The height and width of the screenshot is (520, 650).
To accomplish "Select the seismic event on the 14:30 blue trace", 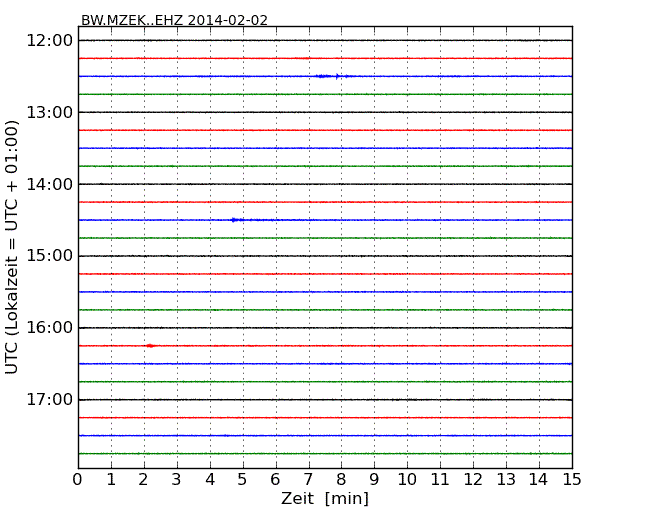I will tap(237, 220).
